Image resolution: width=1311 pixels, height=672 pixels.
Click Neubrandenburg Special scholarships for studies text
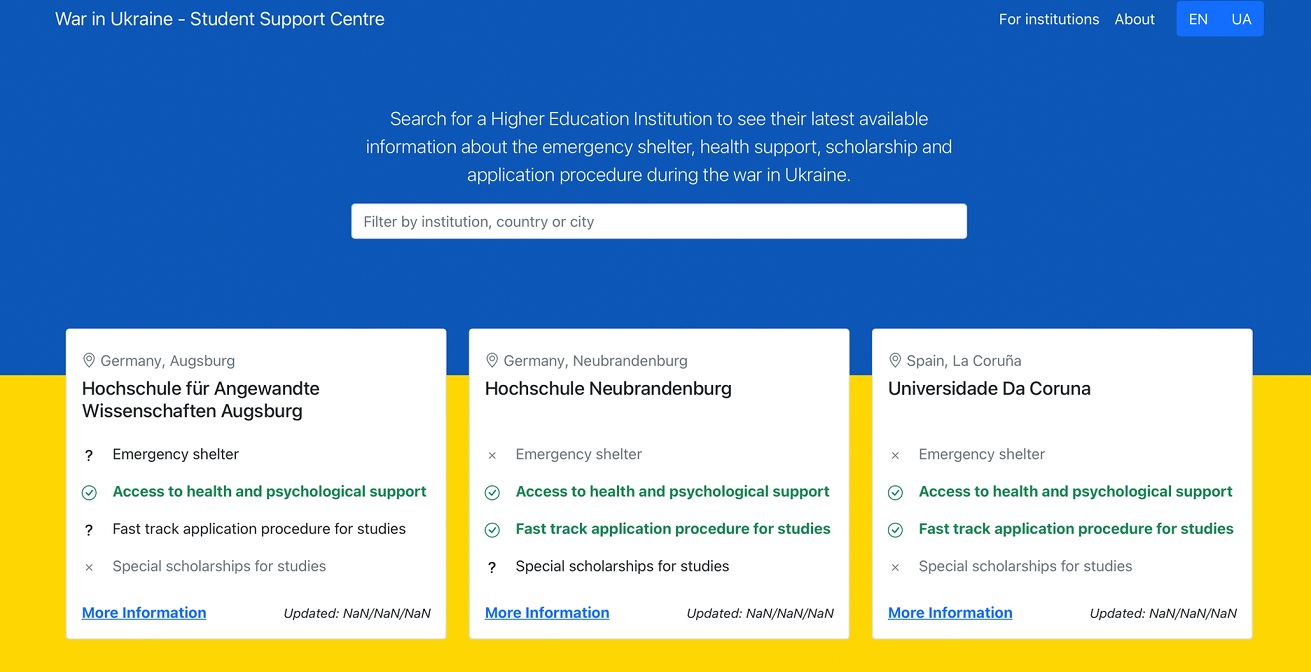tap(622, 566)
